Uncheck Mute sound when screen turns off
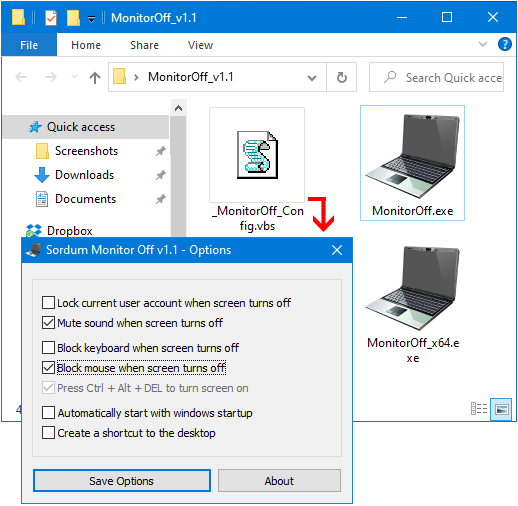This screenshot has width=518, height=506. coord(49,323)
